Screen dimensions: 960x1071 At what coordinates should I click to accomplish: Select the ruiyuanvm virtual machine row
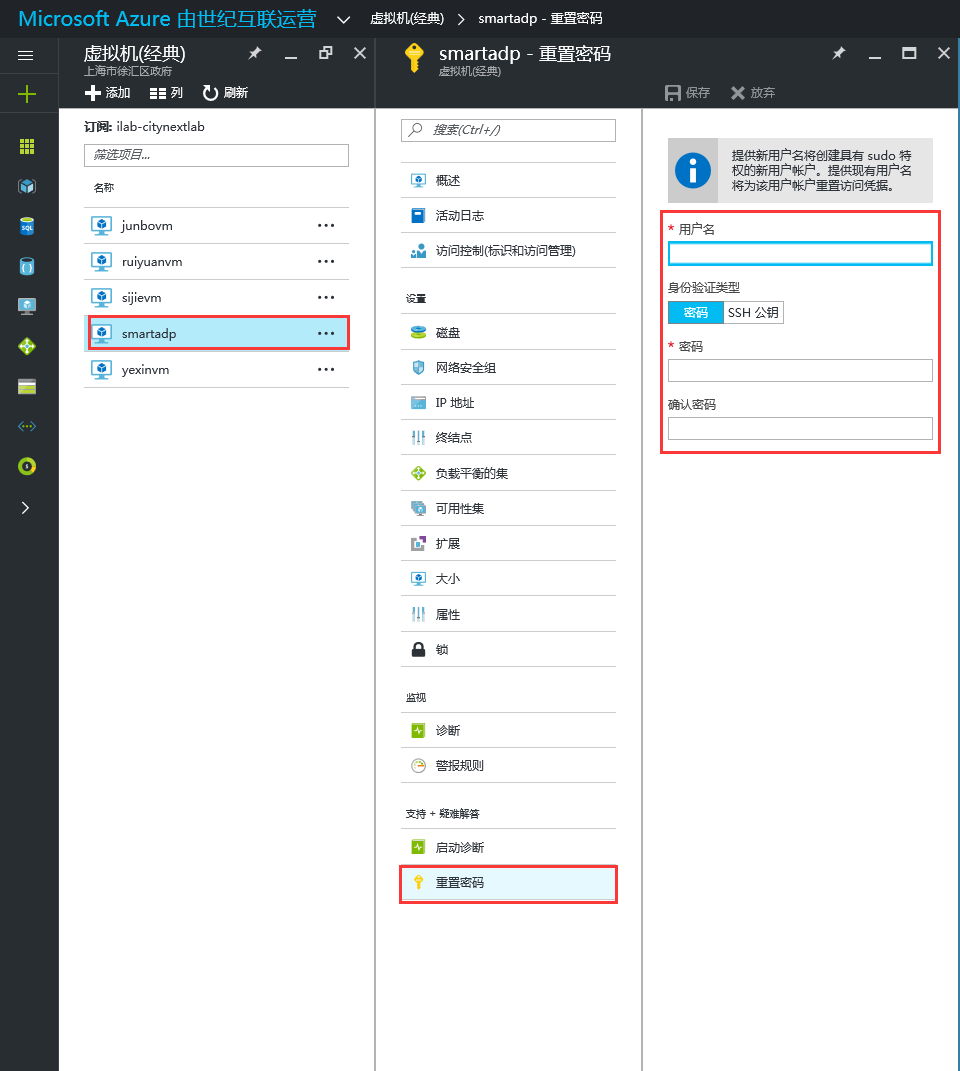tap(152, 262)
